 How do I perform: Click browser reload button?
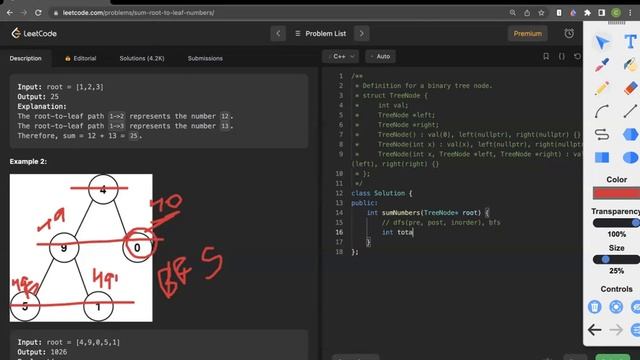38,13
